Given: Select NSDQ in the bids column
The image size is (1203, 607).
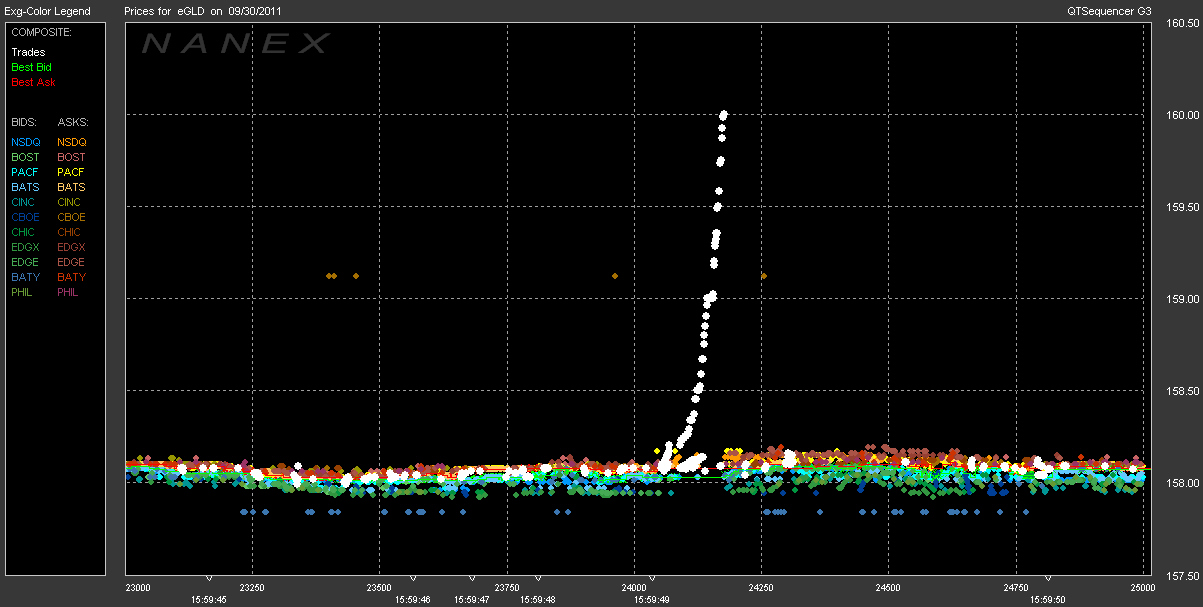Looking at the screenshot, I should tap(26, 142).
